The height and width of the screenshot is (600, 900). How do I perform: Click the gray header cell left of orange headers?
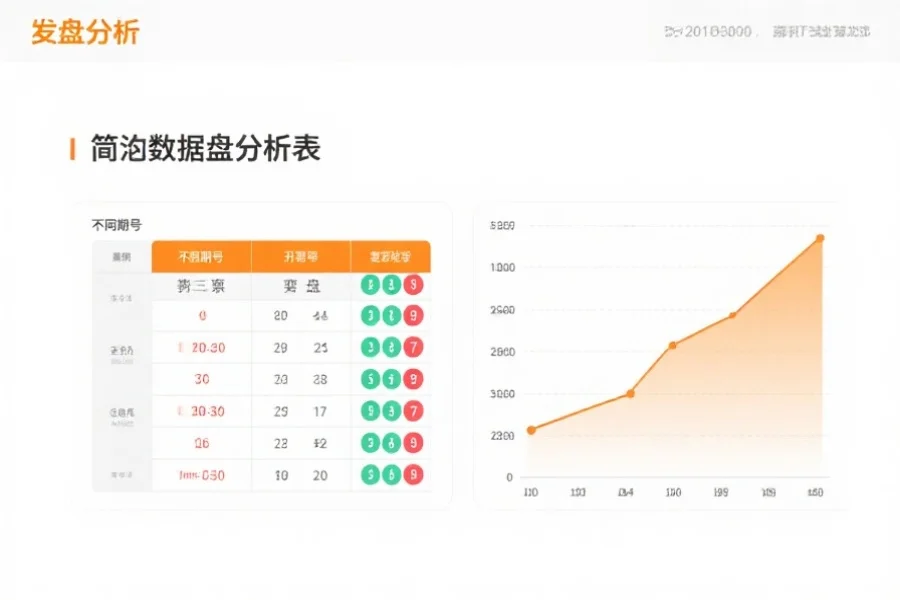[121, 257]
